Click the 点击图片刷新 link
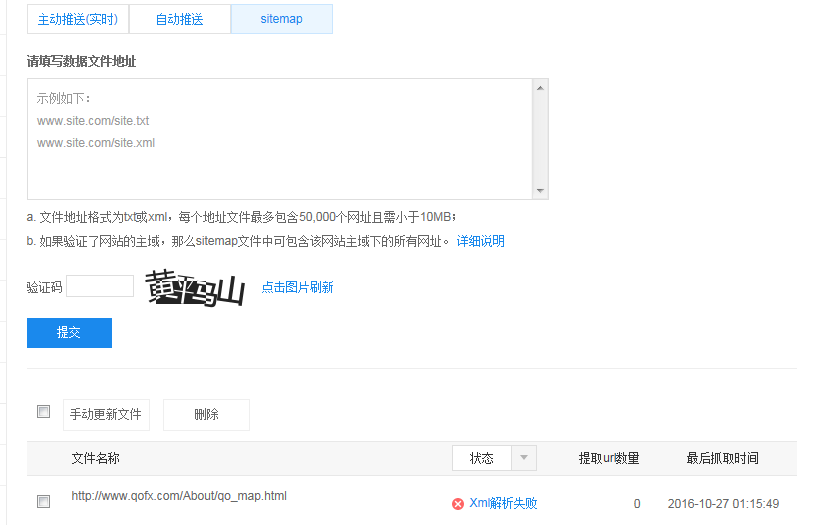Viewport: 826px width, 525px height. tap(297, 287)
